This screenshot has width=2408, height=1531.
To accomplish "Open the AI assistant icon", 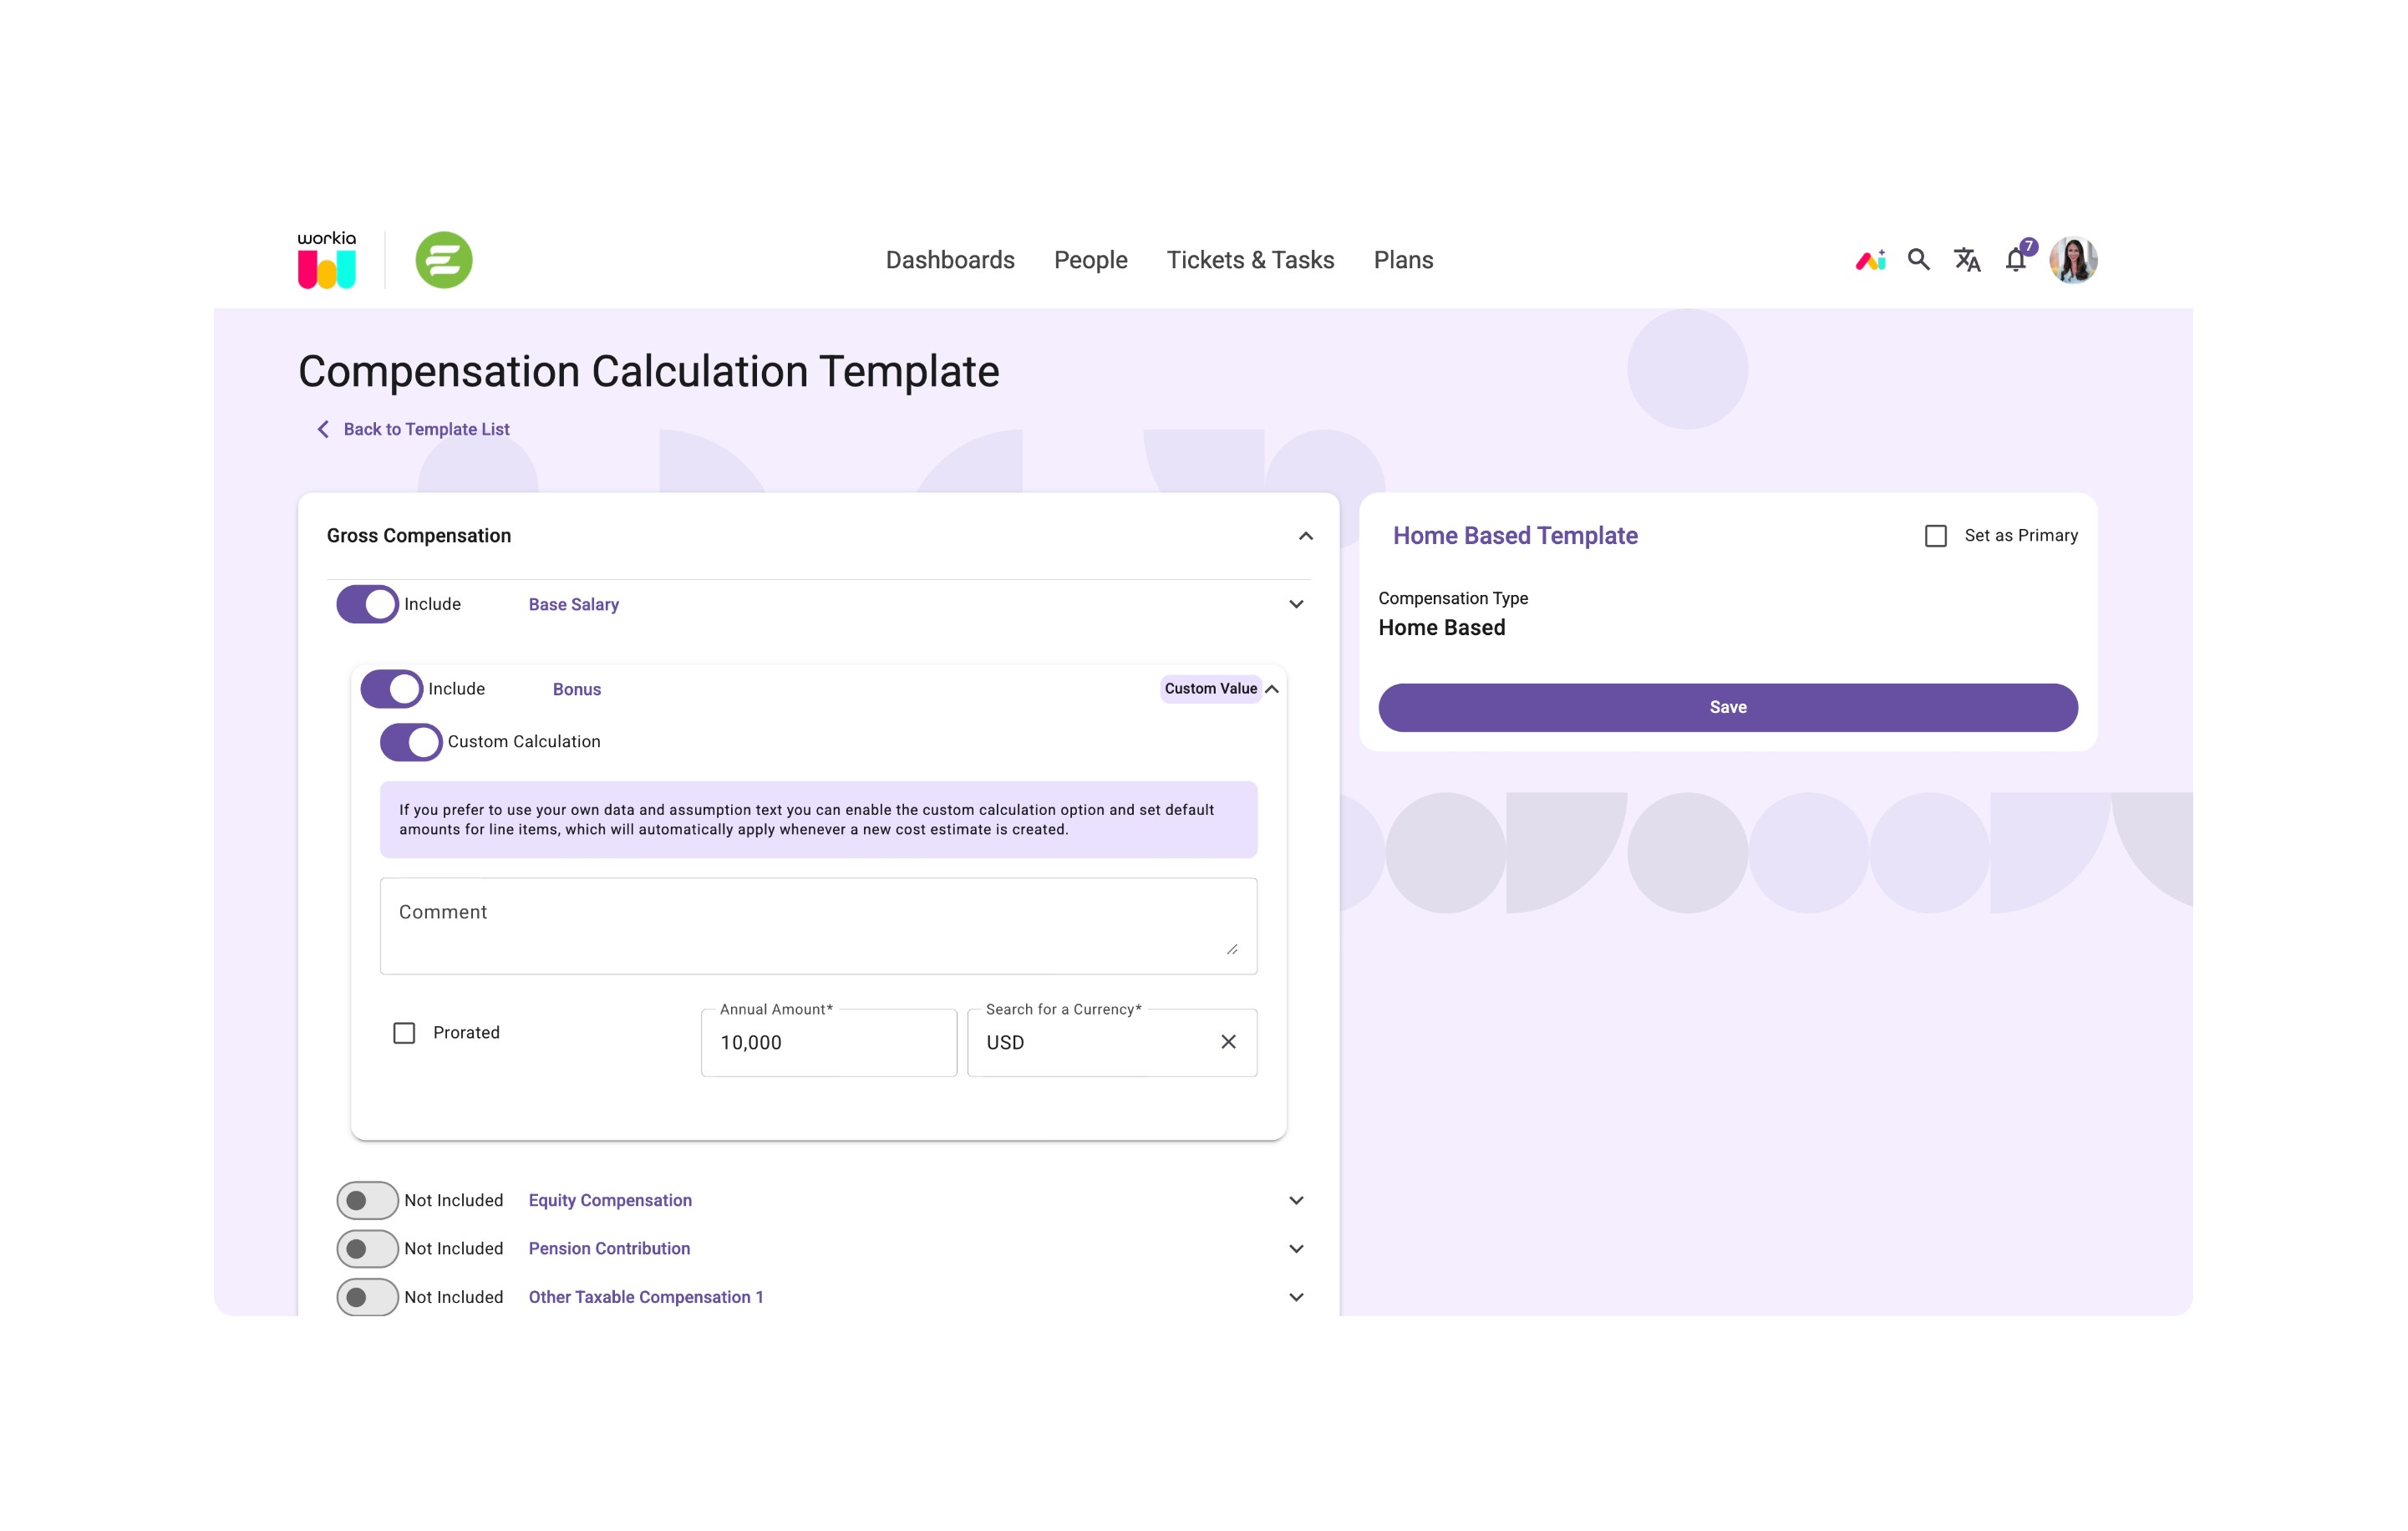I will [1870, 260].
